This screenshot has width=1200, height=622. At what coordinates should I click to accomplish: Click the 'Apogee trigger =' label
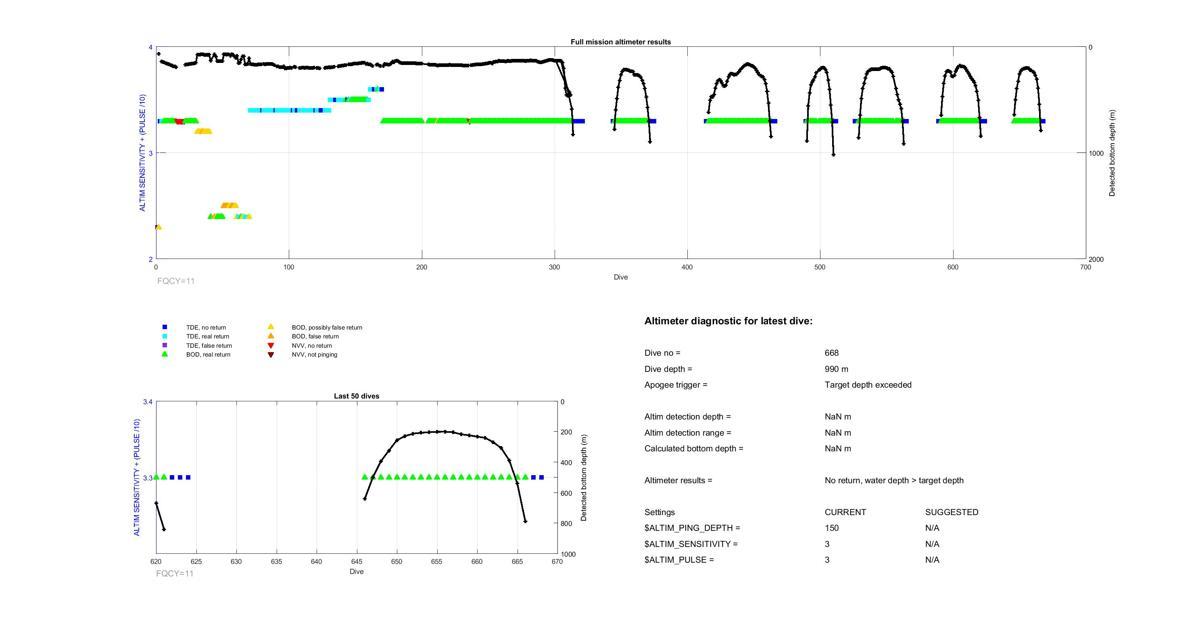[676, 385]
